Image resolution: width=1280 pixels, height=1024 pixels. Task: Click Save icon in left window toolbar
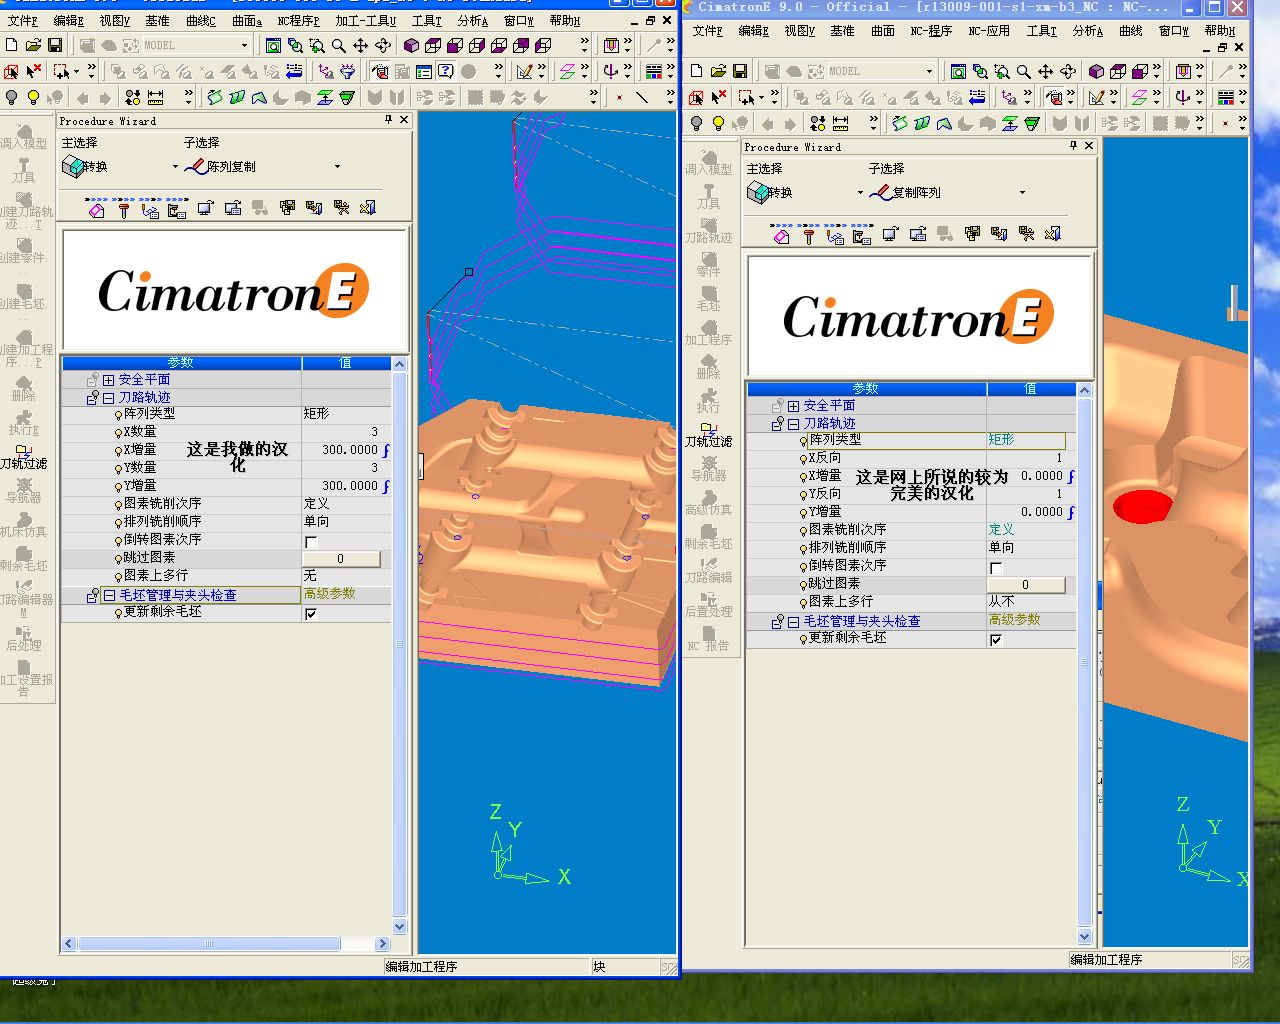click(x=55, y=45)
